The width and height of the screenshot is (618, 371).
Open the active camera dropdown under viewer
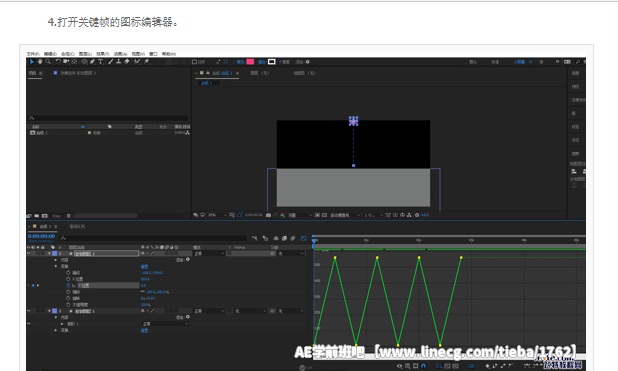[x=345, y=215]
